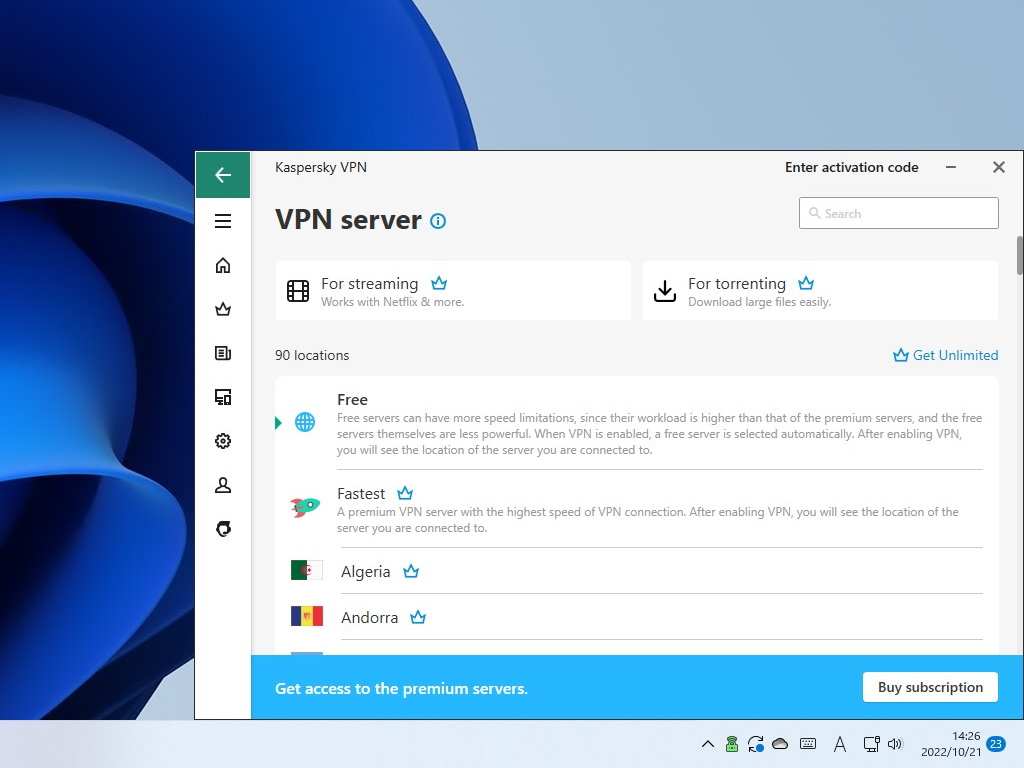Click Get access to the premium servers text
This screenshot has height=768, width=1024.
pos(401,688)
